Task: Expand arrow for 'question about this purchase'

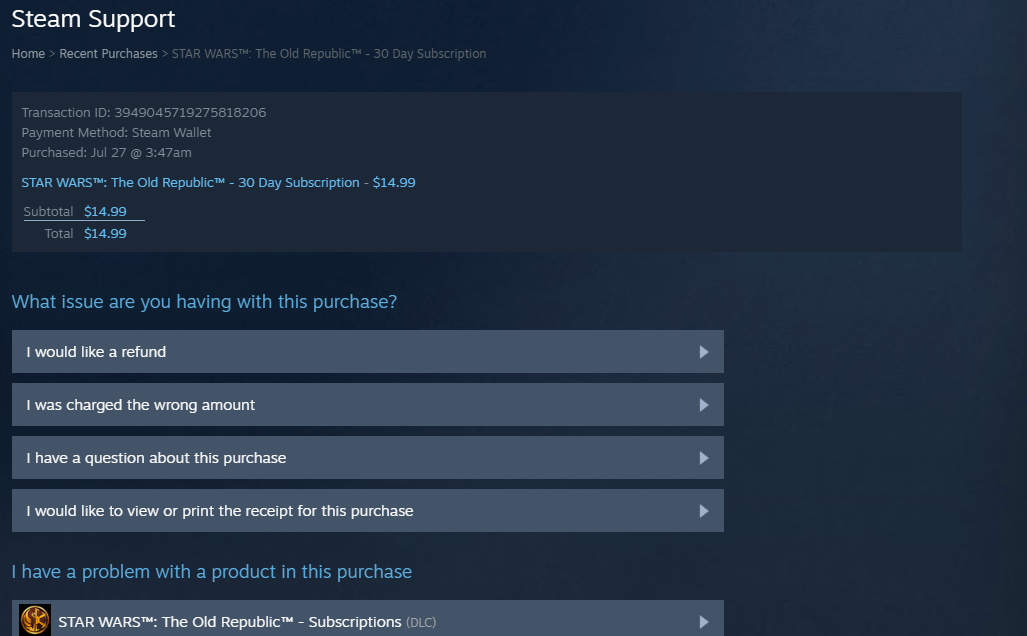Action: click(x=704, y=458)
